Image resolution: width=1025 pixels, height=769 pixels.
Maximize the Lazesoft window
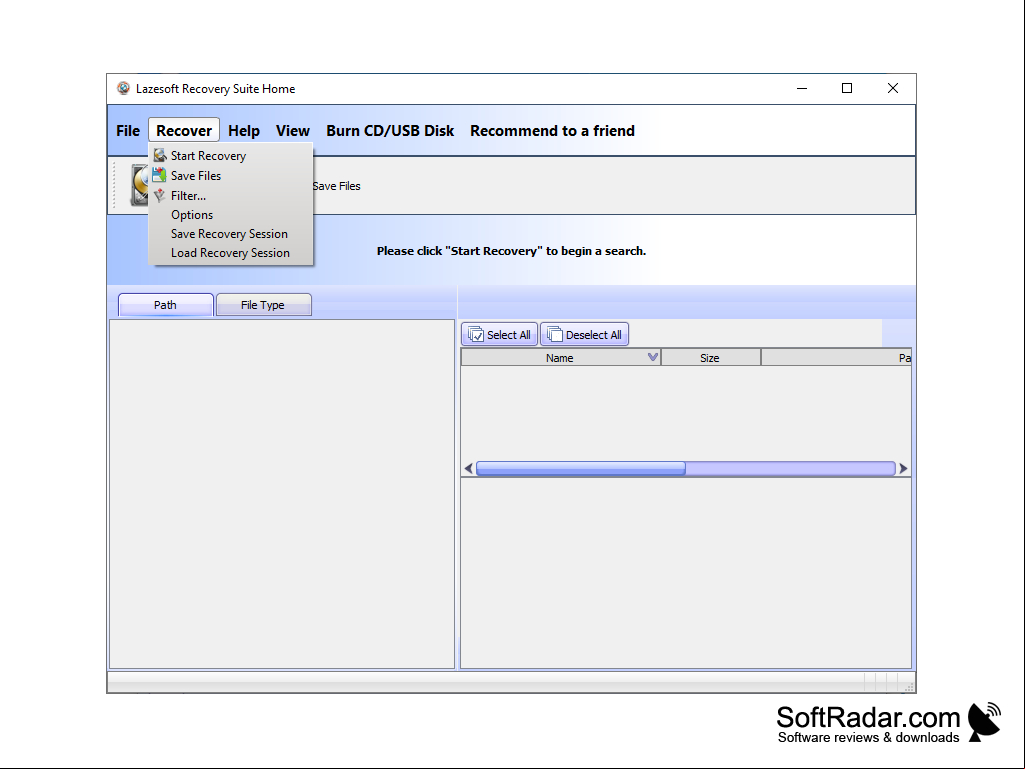[847, 88]
